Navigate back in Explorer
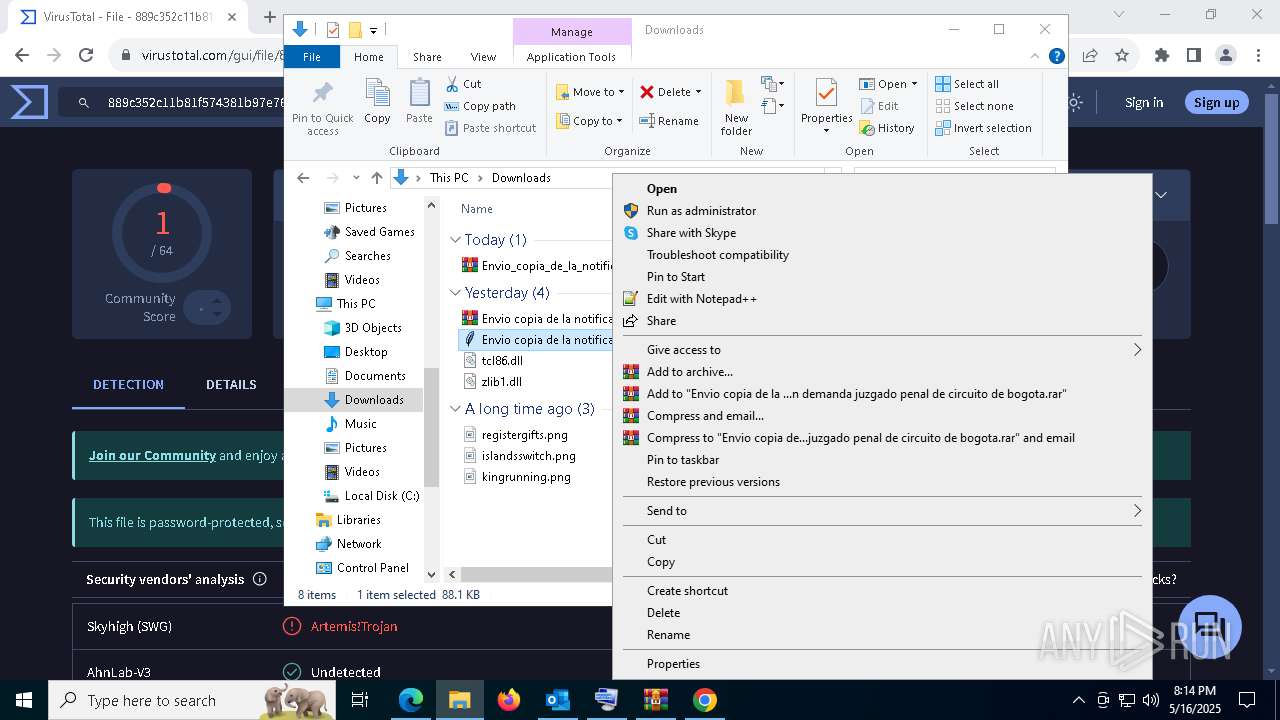The height and width of the screenshot is (720, 1280). (x=303, y=178)
